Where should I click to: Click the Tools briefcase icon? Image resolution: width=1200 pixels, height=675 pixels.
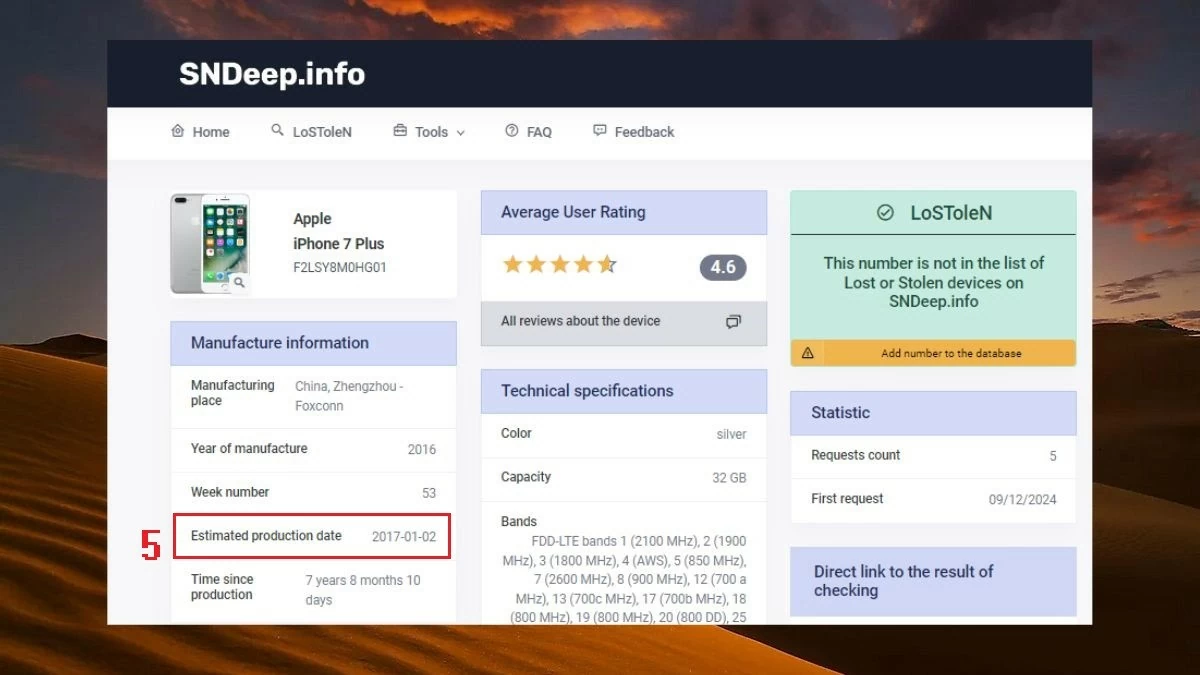[400, 131]
